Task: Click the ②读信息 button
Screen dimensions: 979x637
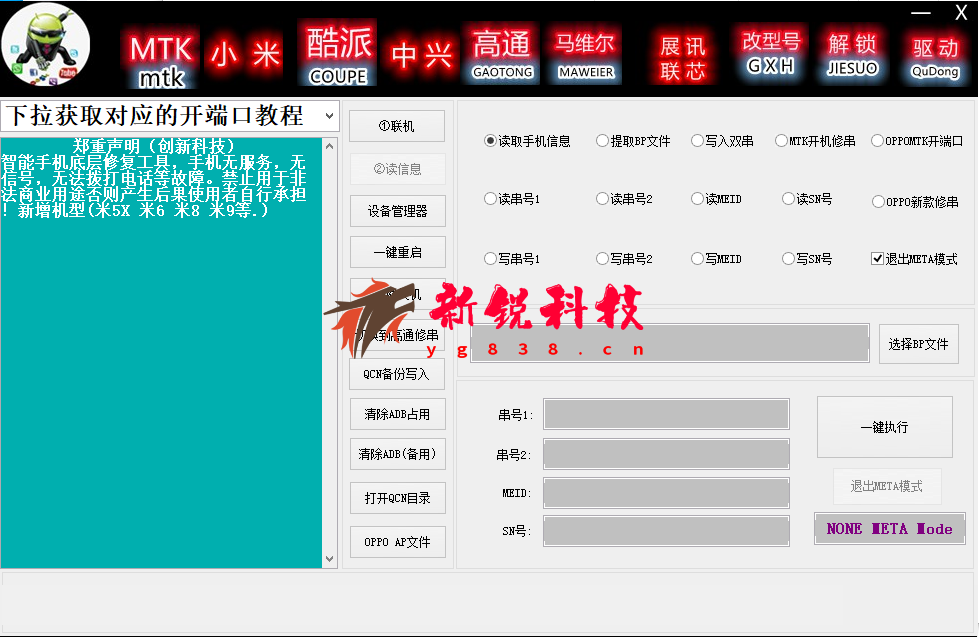Action: (397, 169)
